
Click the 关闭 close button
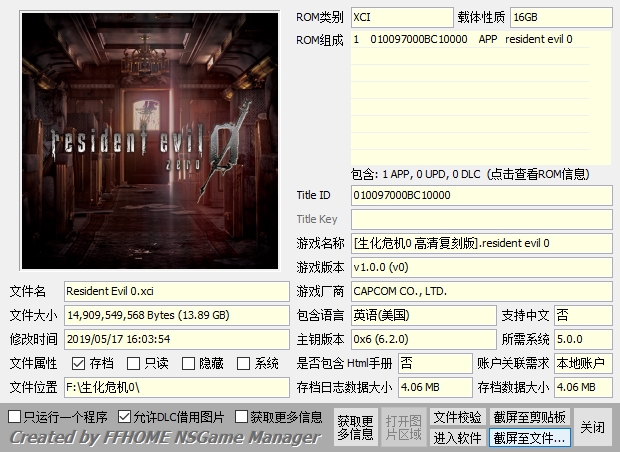click(592, 427)
